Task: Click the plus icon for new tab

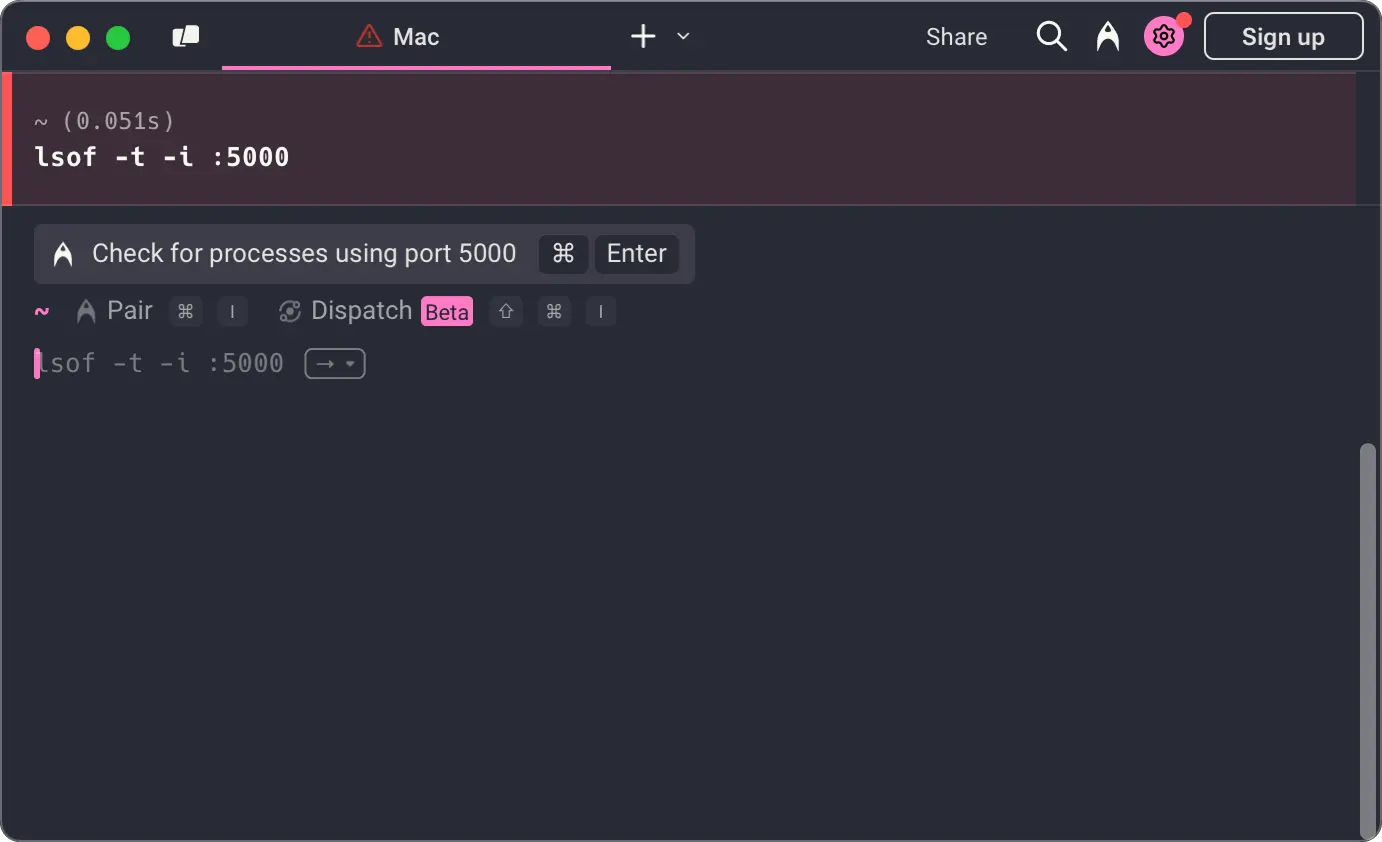Action: tap(643, 37)
